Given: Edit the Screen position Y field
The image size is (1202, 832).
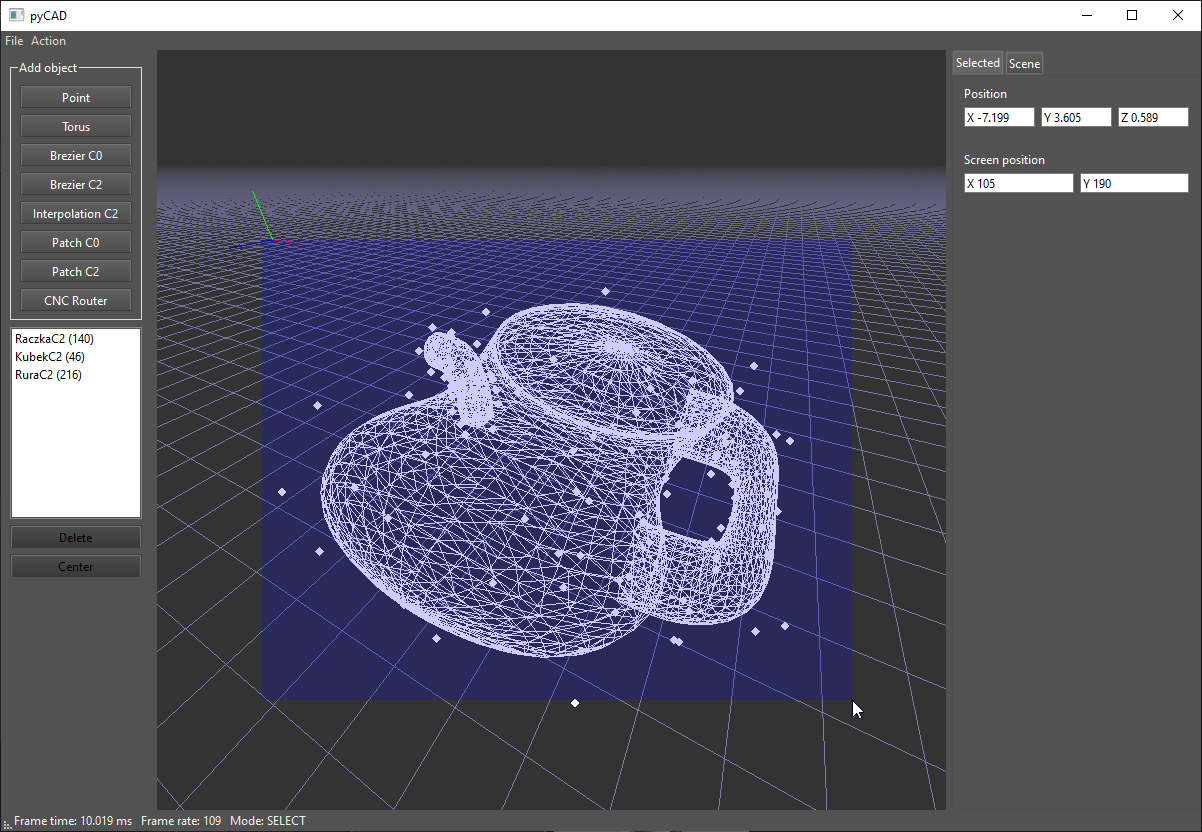Looking at the screenshot, I should coord(1134,183).
